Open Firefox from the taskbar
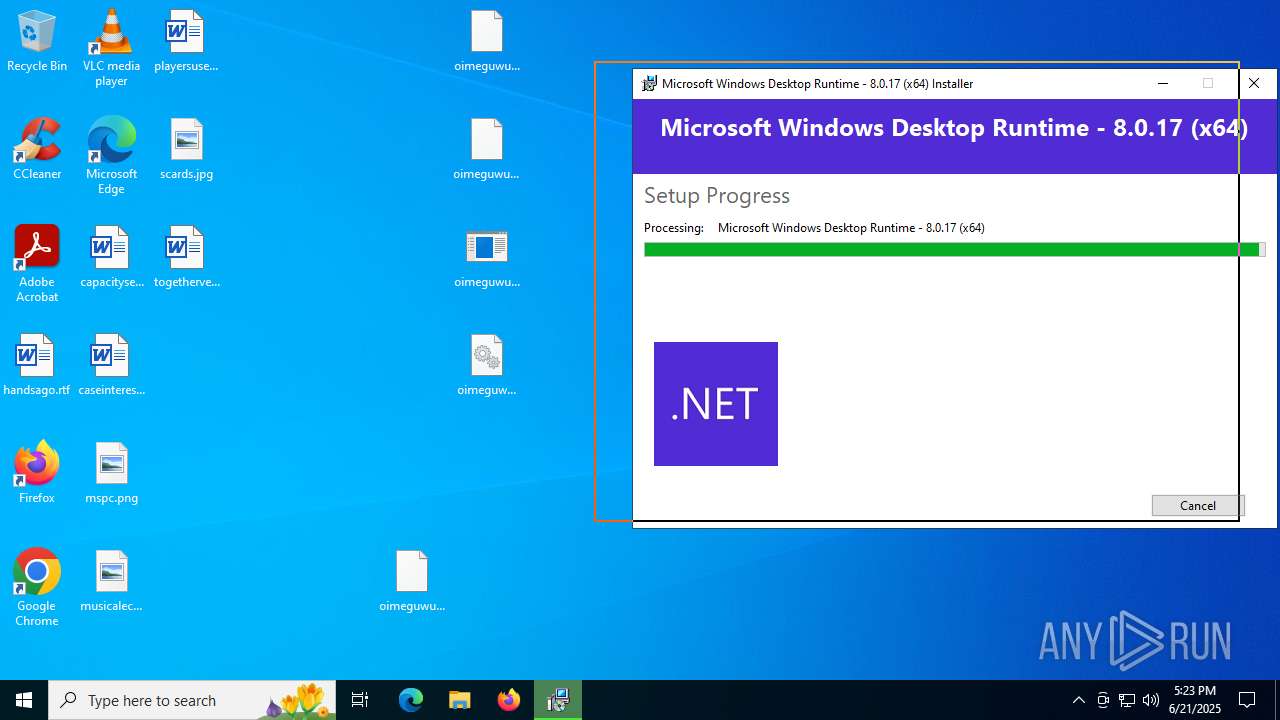1280x720 pixels. coord(509,700)
